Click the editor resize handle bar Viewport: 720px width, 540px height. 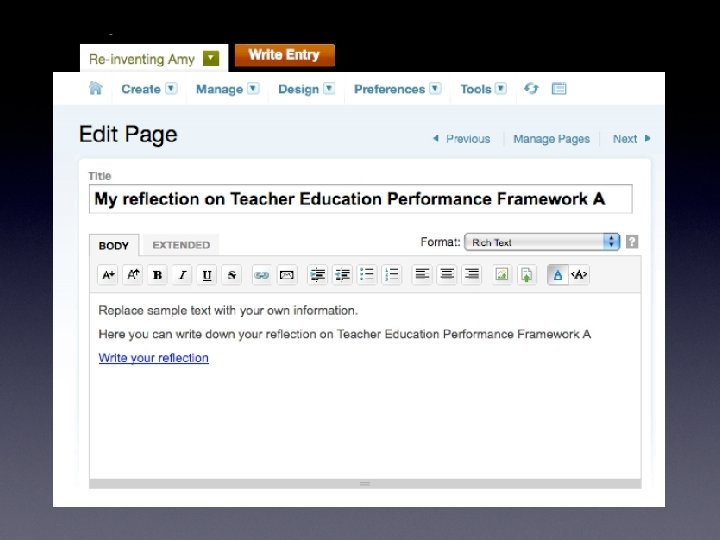tap(365, 484)
